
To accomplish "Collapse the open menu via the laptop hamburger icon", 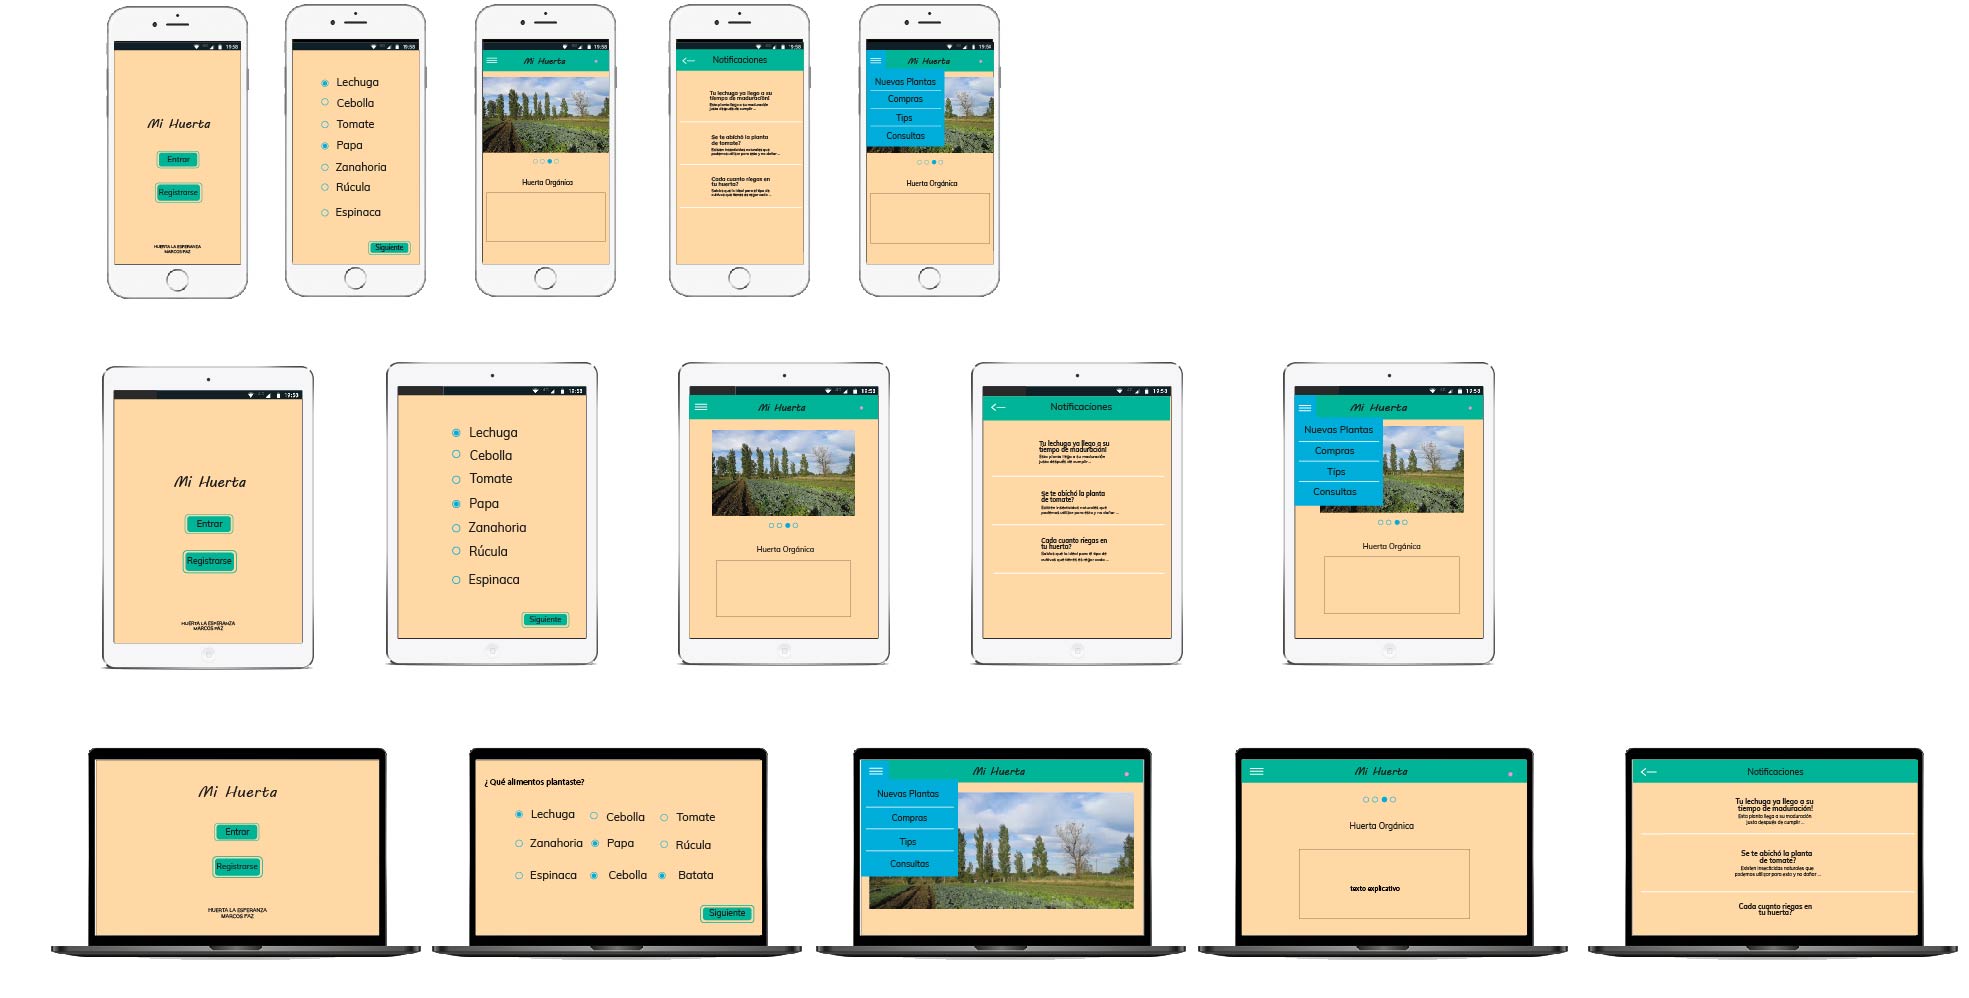I will point(876,771).
